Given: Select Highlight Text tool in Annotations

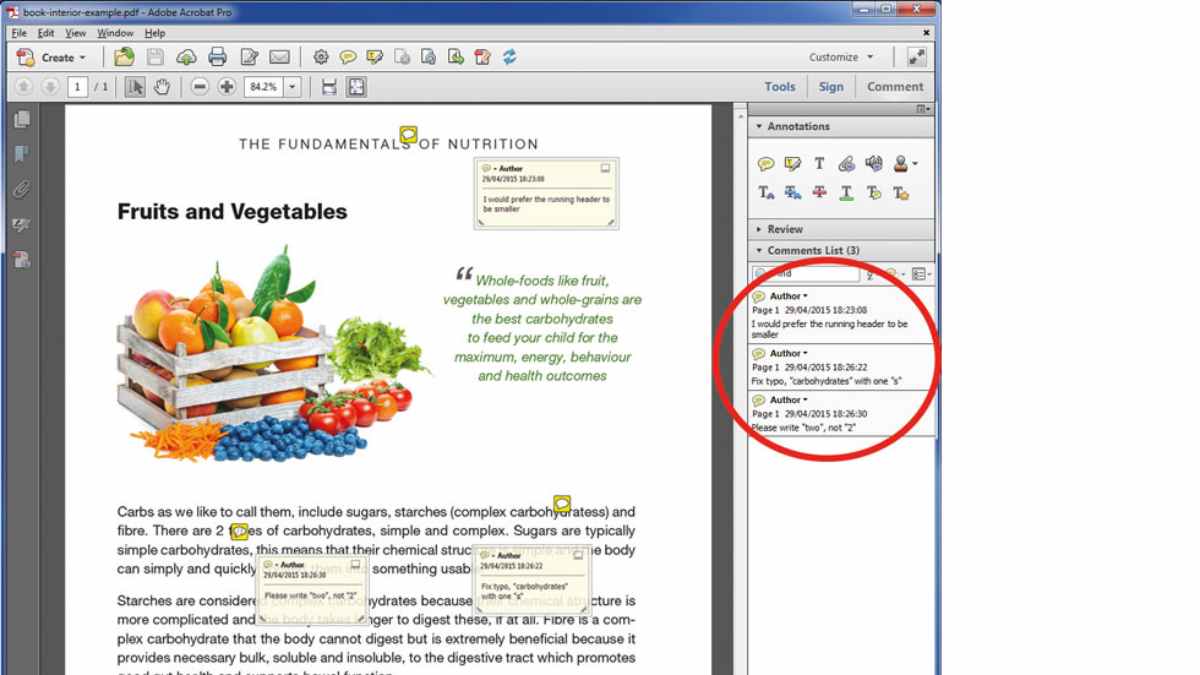Looking at the screenshot, I should (x=793, y=164).
